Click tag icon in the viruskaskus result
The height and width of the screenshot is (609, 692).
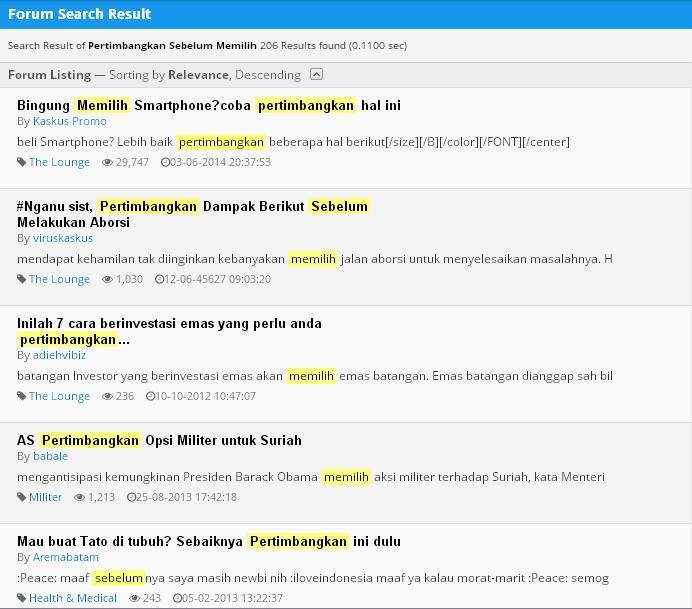point(21,279)
